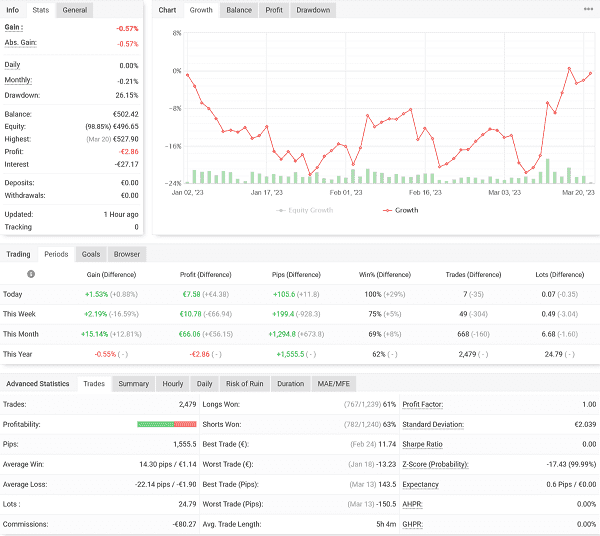Screen dimensions: 600x536
Task: Open the Growth chart tab
Action: (x=201, y=10)
